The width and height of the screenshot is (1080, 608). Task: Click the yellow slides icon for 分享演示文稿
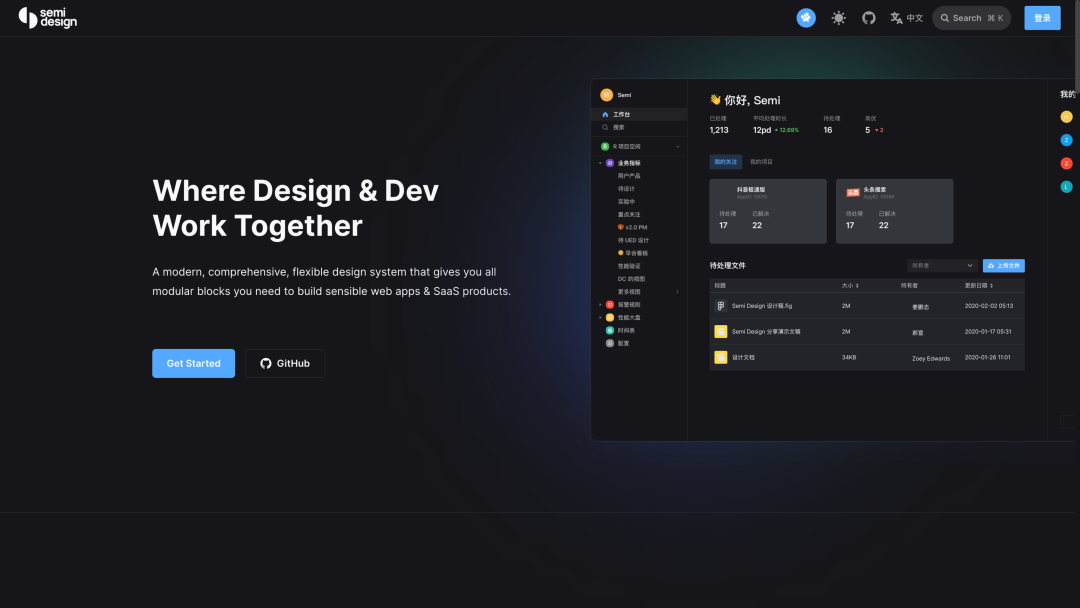pos(720,332)
